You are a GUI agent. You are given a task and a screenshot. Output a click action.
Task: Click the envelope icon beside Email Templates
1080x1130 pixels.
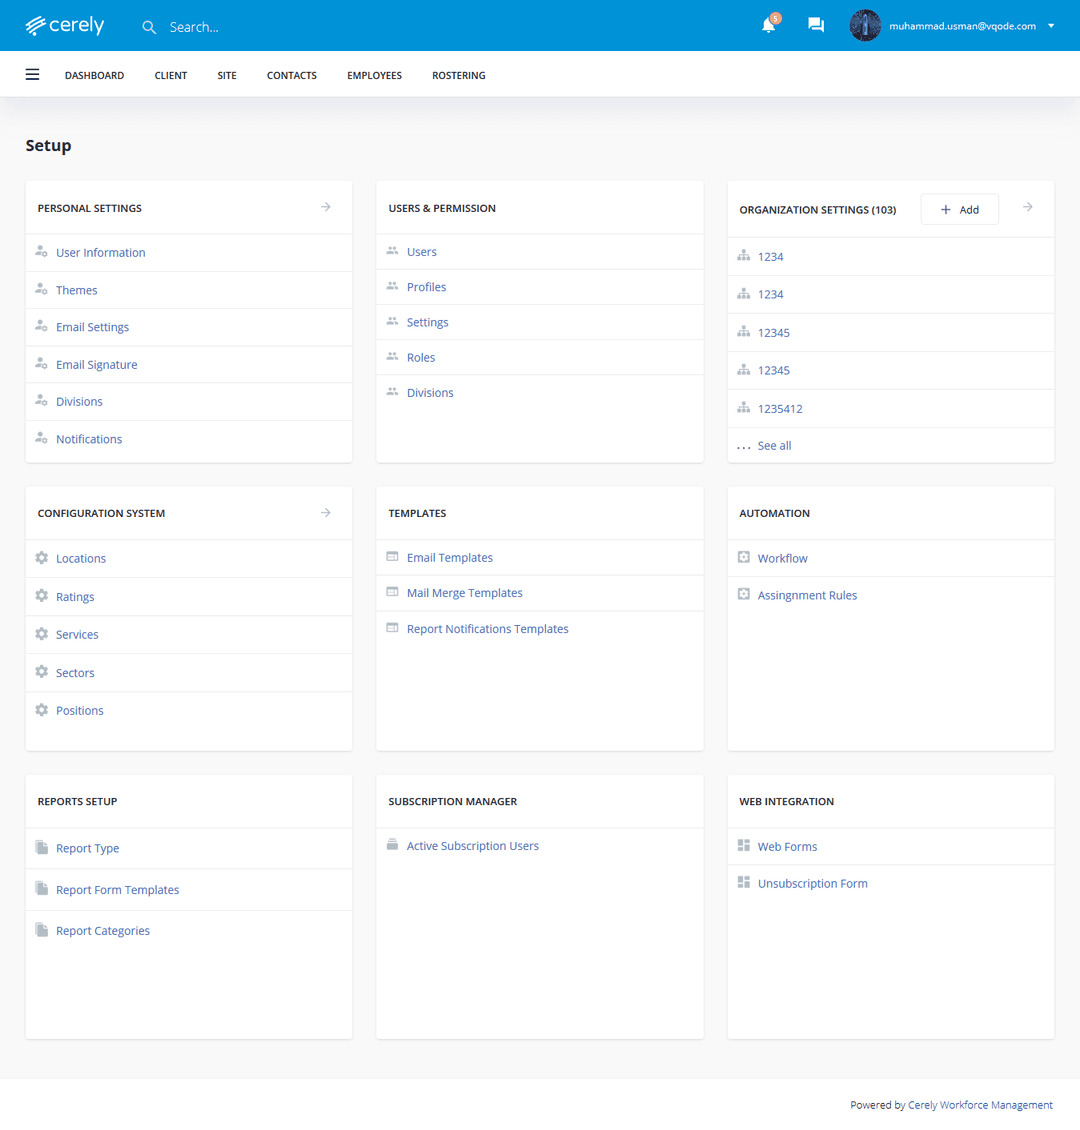tap(392, 557)
